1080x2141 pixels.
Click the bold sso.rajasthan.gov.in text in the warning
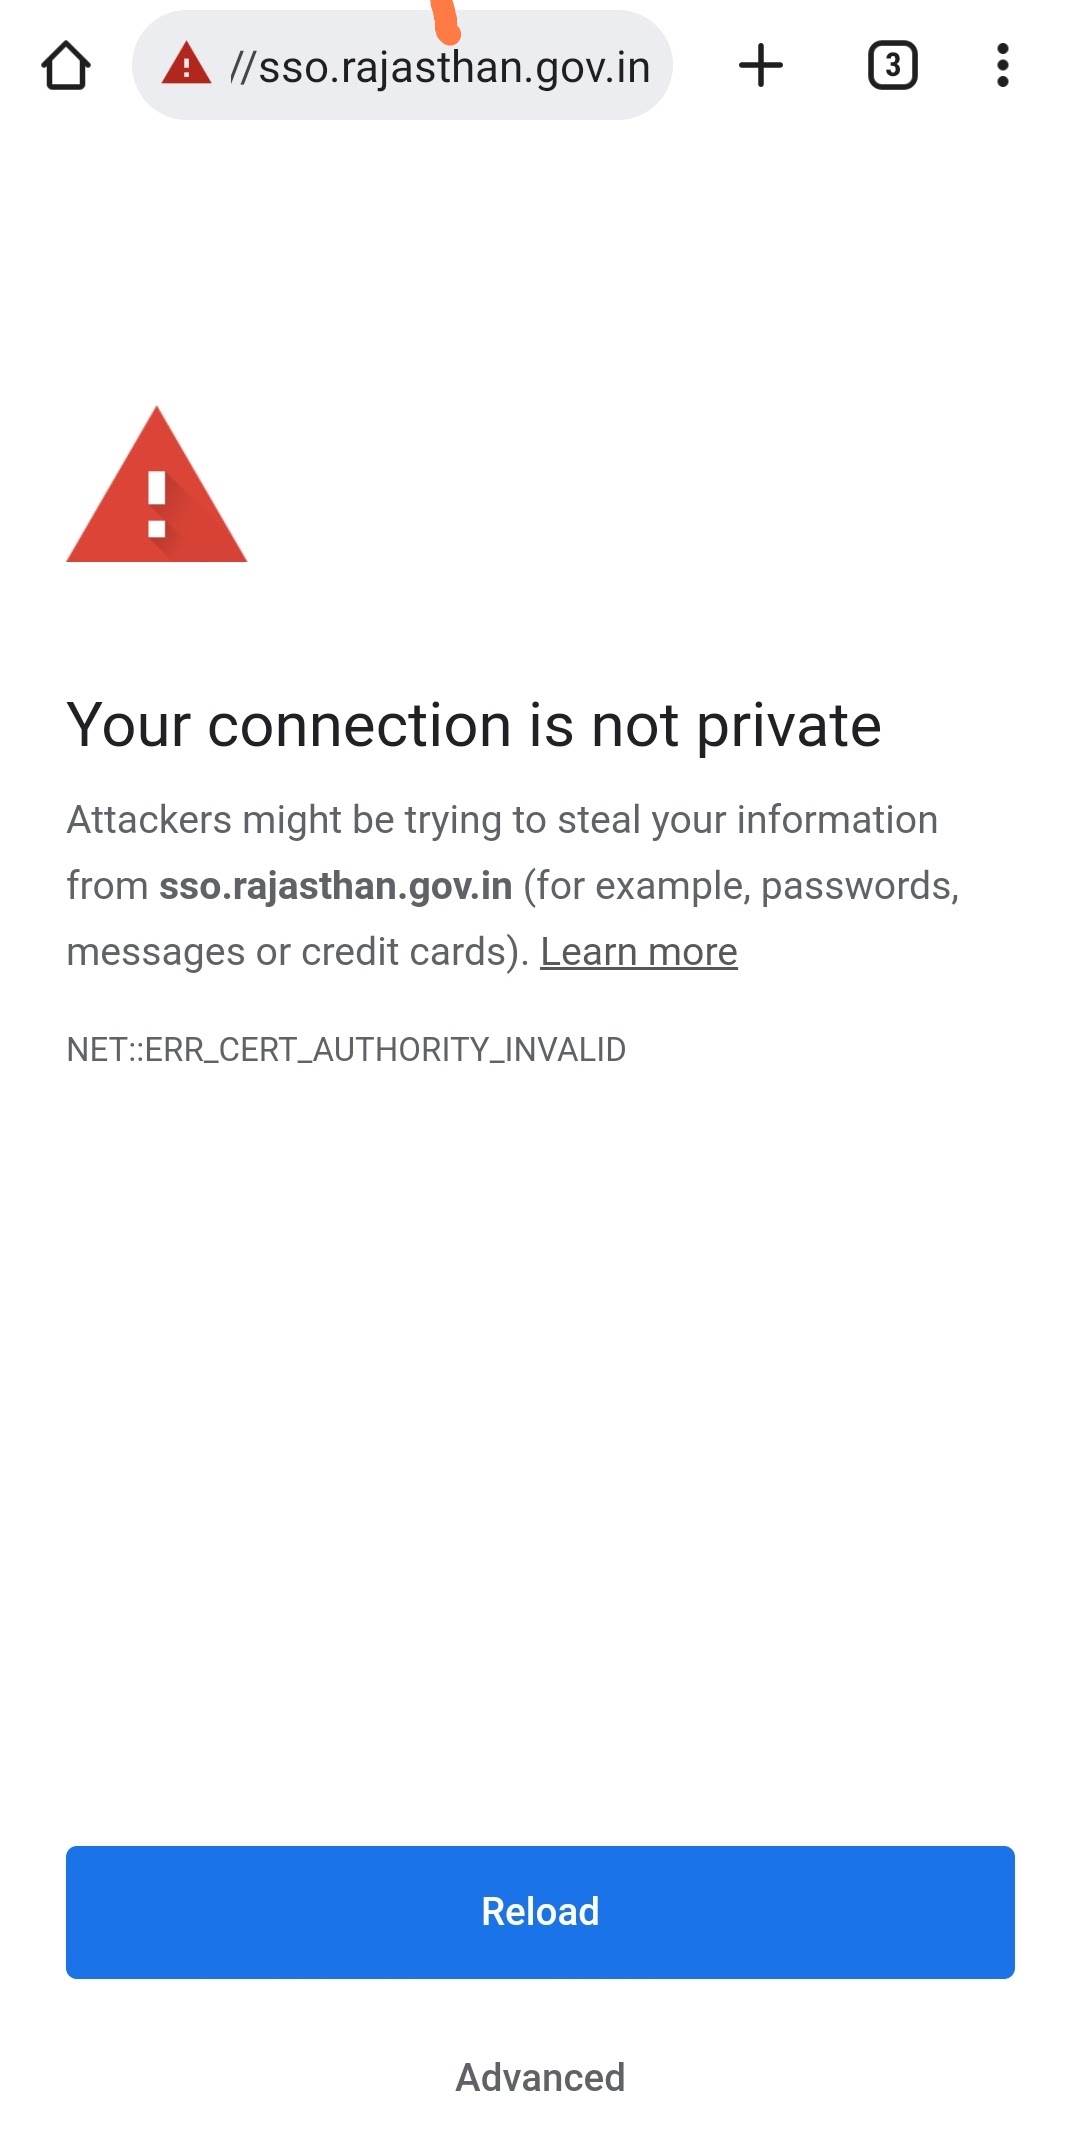(336, 887)
